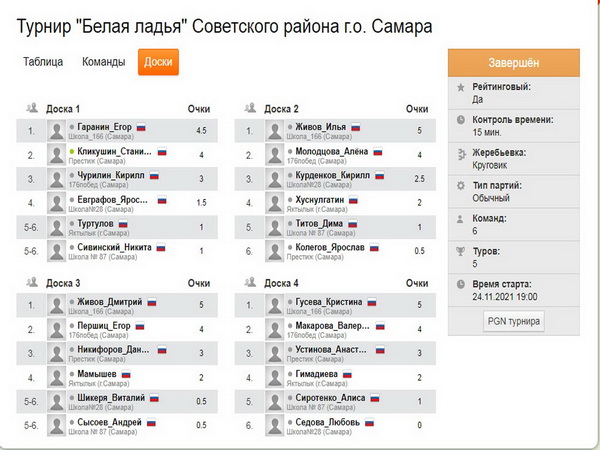The width and height of the screenshot is (600, 450).
Task: Click the players icon in the Доска 4 header
Action: [x=252, y=283]
